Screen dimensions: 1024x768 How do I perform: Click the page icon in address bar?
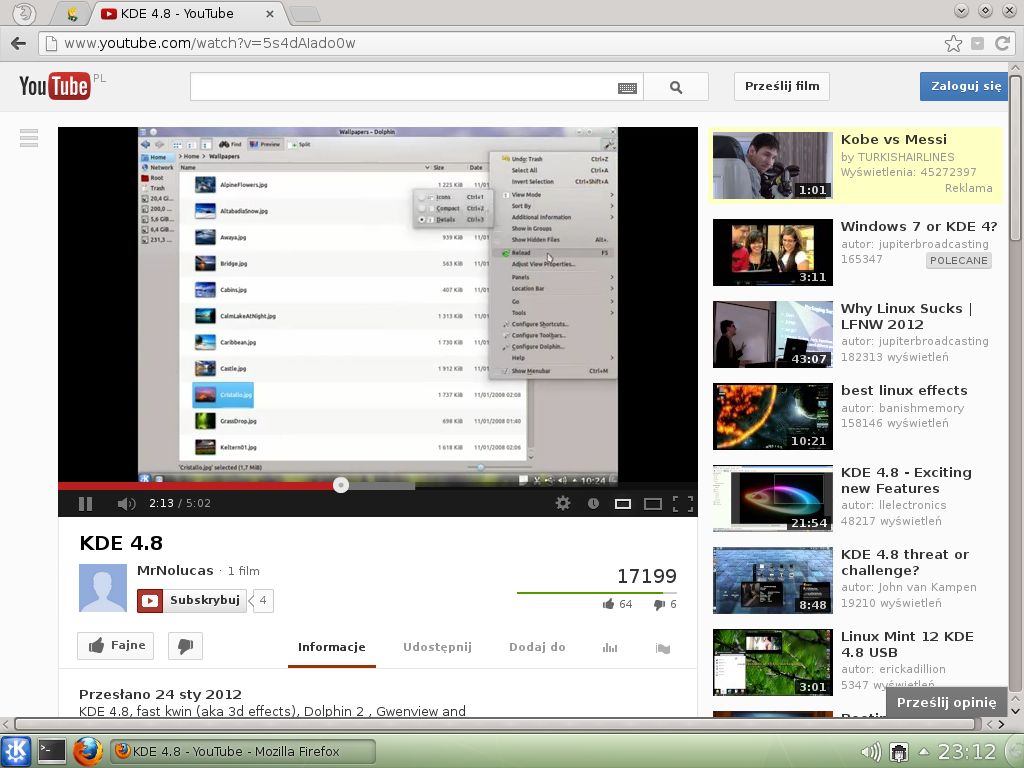50,43
